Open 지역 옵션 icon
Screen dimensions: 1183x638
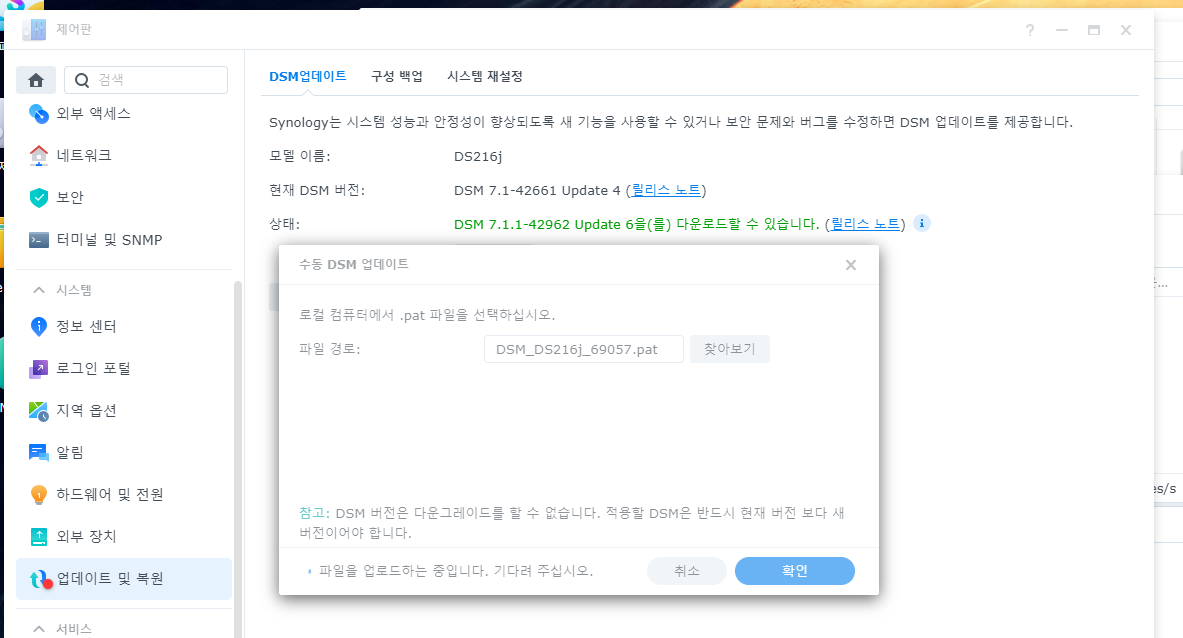(38, 411)
